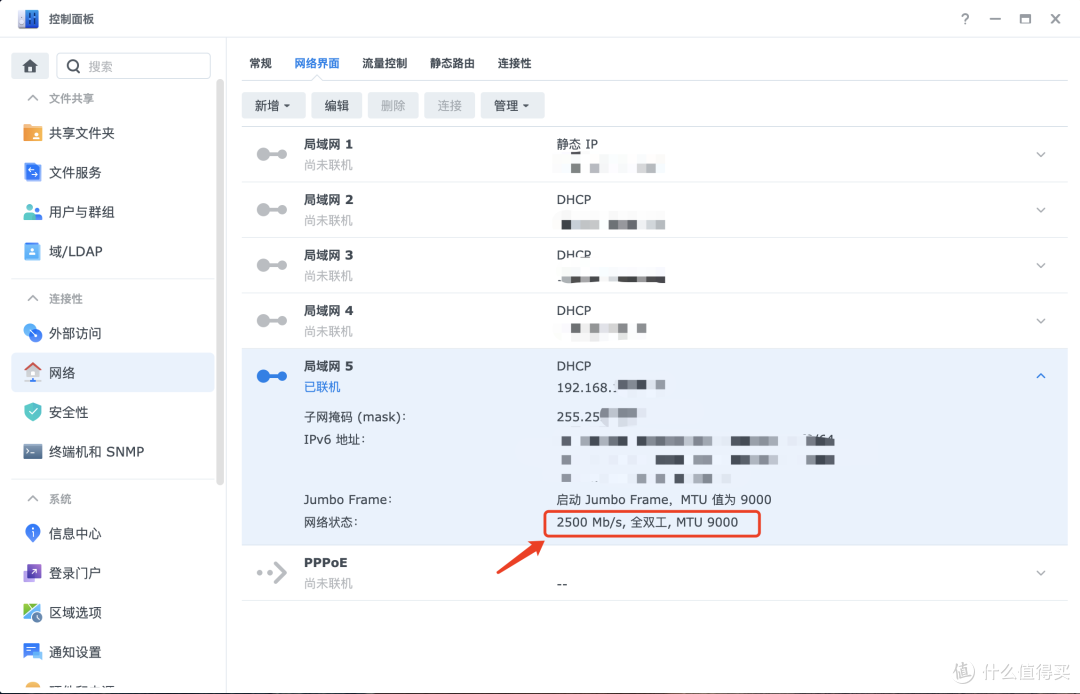This screenshot has height=694, width=1080.
Task: Click 局域网 1 connection status icon
Action: click(x=272, y=154)
